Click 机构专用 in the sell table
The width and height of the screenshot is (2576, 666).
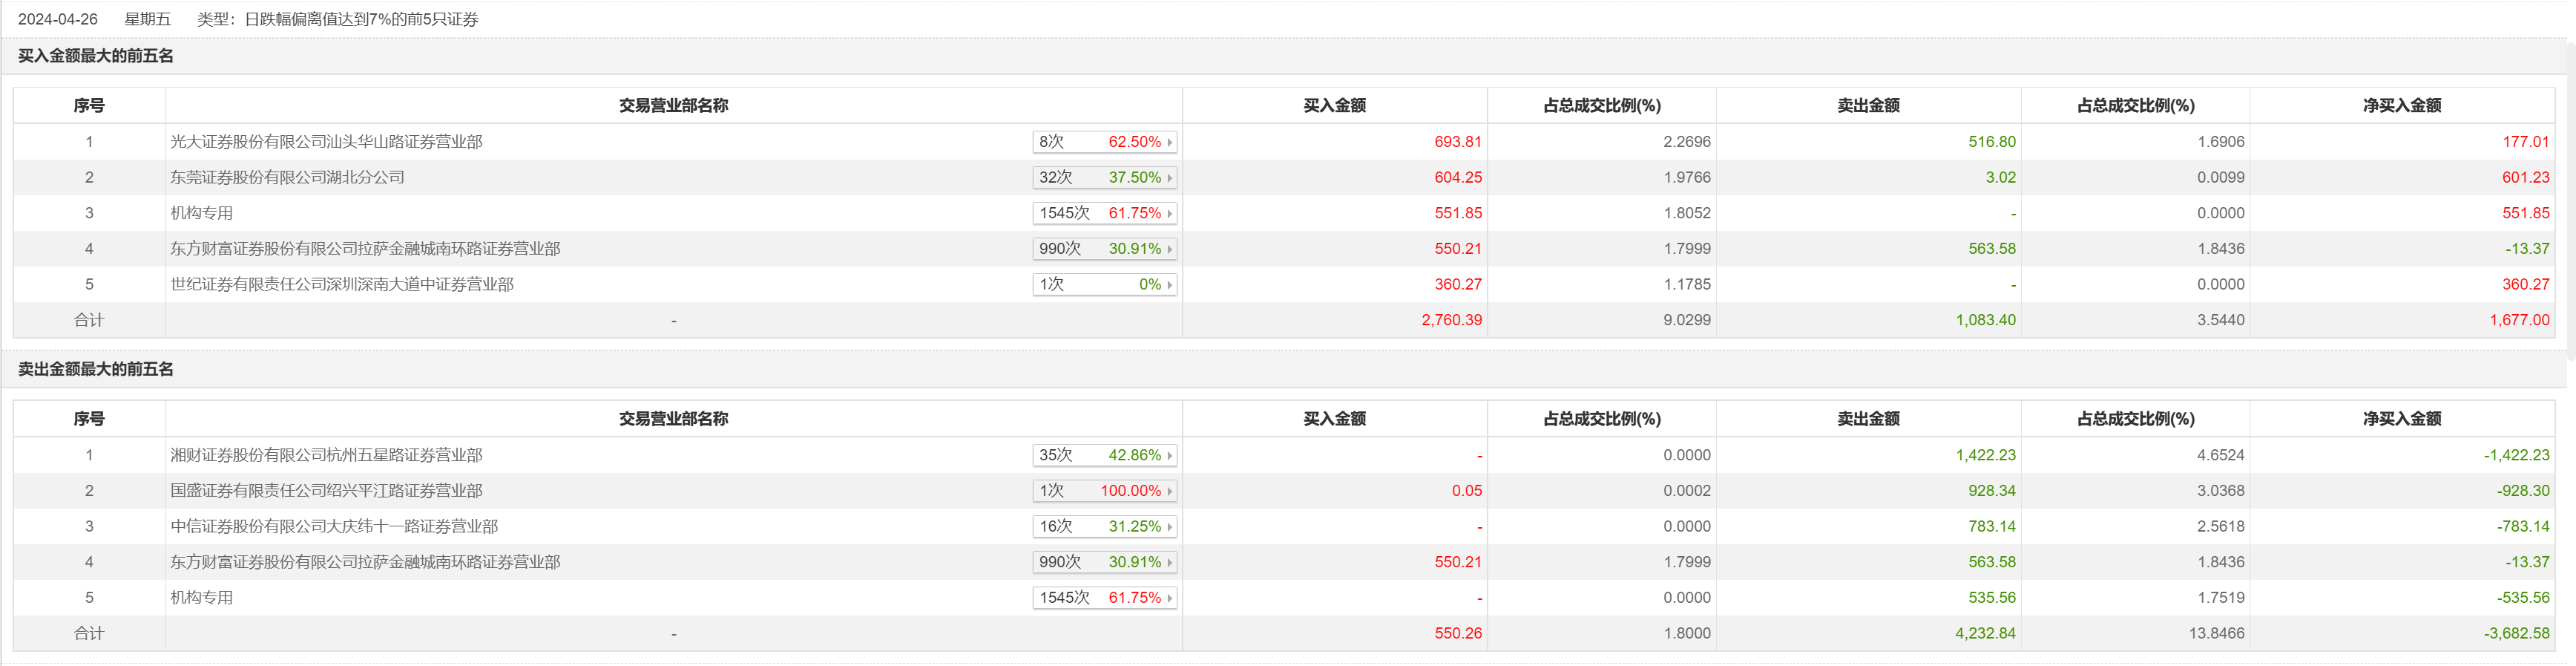coord(201,598)
